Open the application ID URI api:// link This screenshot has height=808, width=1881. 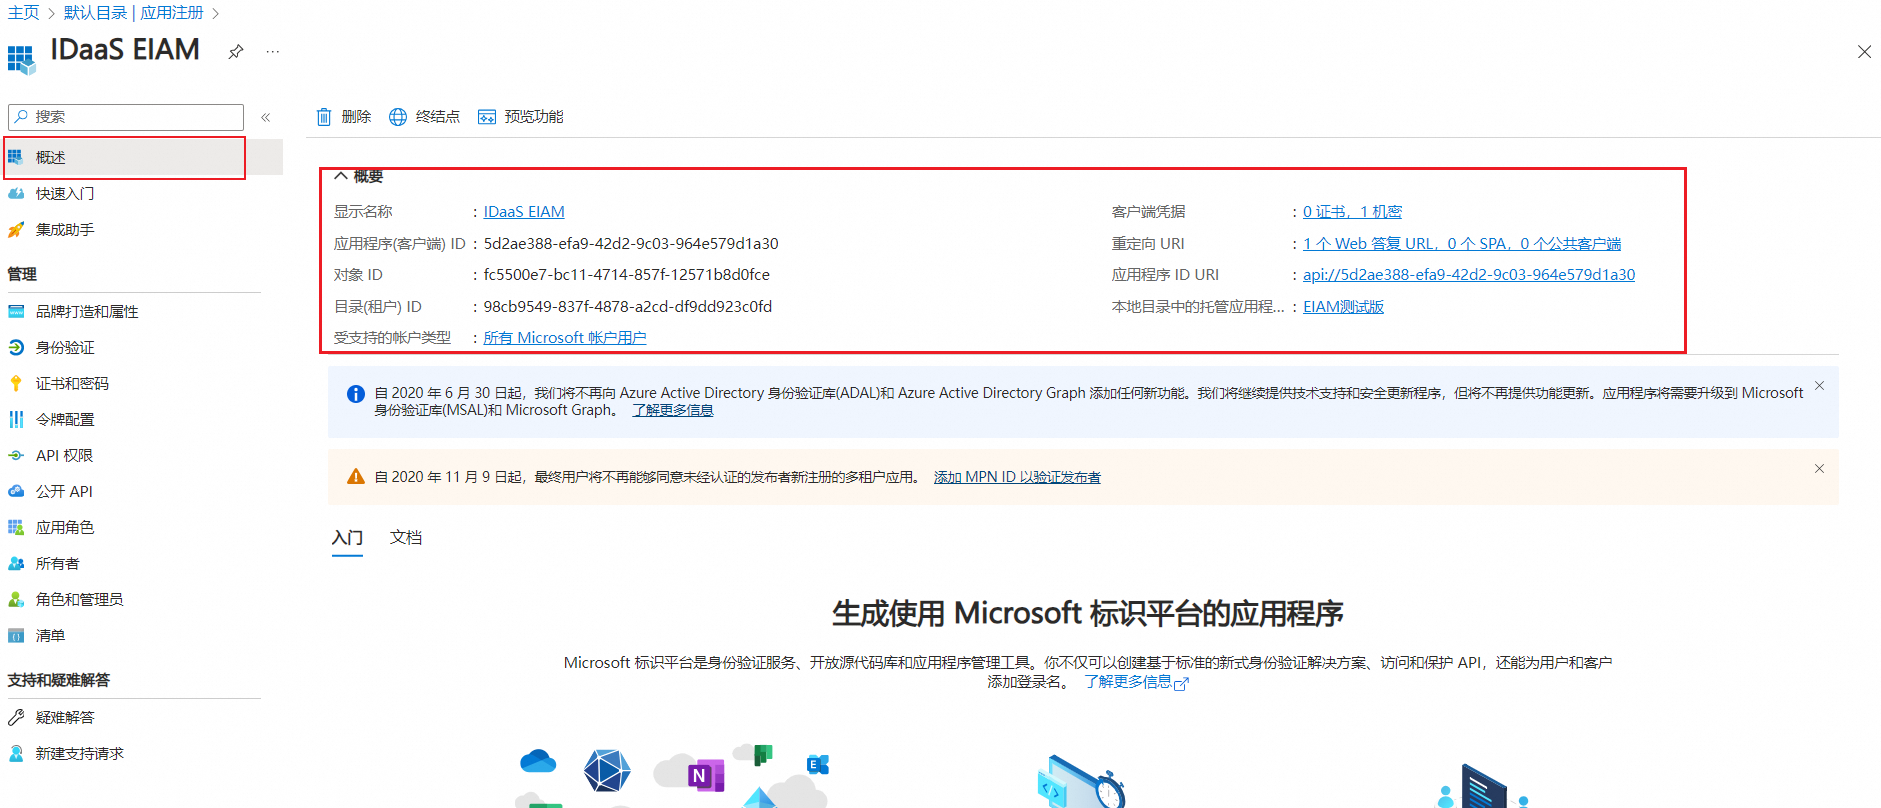pyautogui.click(x=1469, y=275)
